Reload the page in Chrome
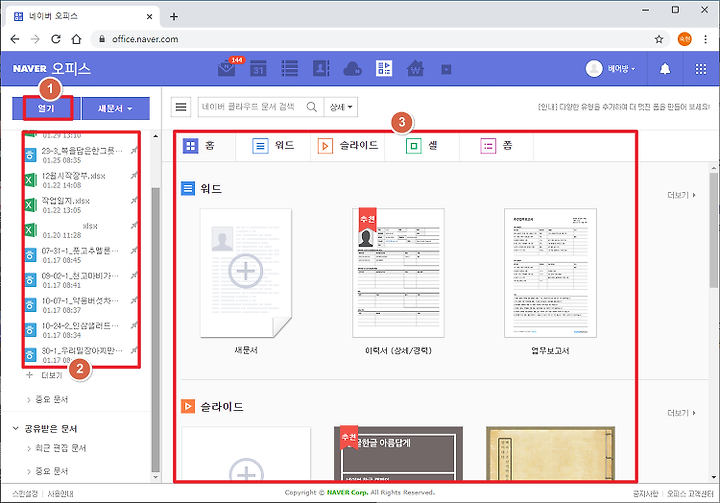Viewport: 720px width, 503px height. pyautogui.click(x=56, y=40)
